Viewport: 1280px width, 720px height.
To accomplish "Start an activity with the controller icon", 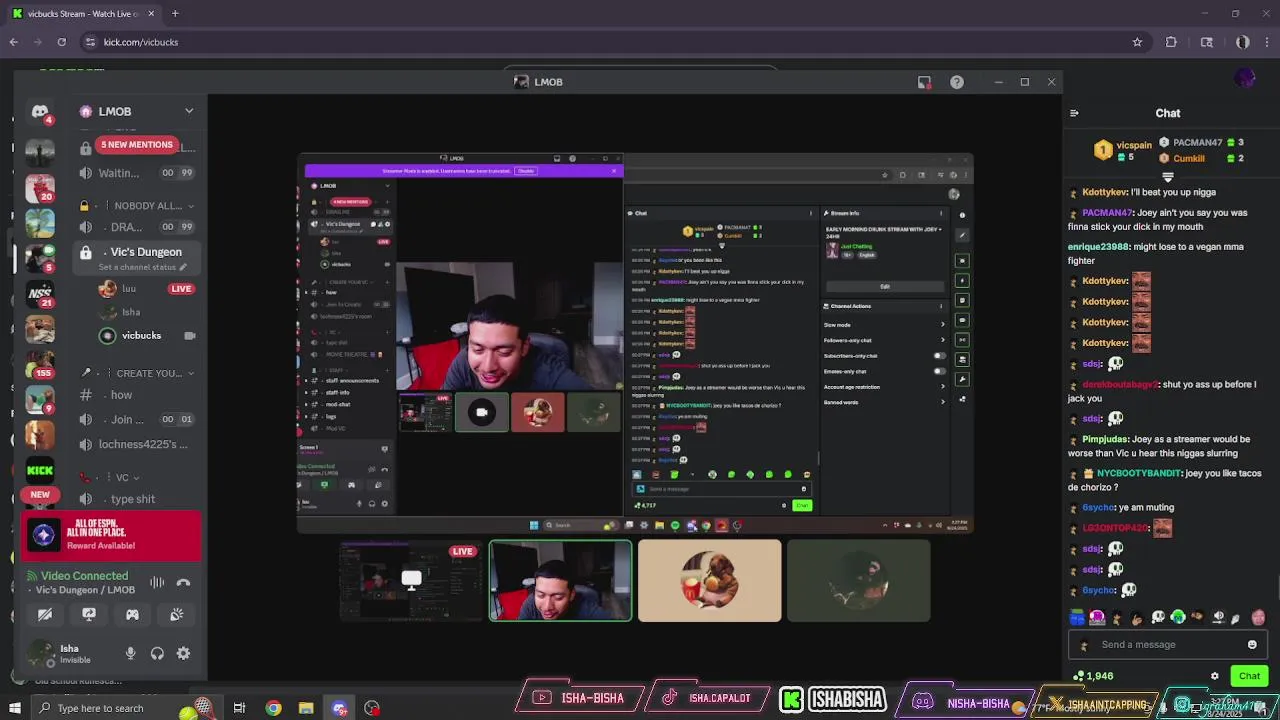I will [132, 615].
